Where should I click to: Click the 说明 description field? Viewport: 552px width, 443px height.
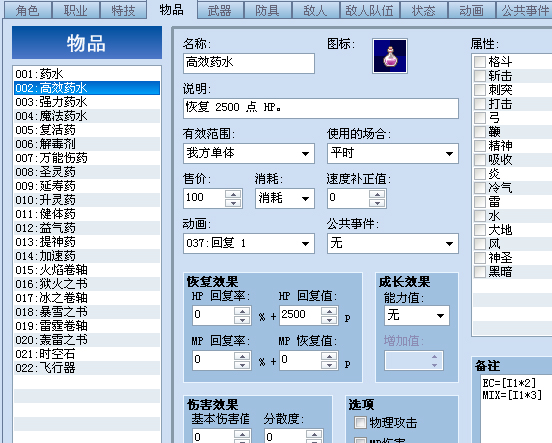(x=321, y=108)
